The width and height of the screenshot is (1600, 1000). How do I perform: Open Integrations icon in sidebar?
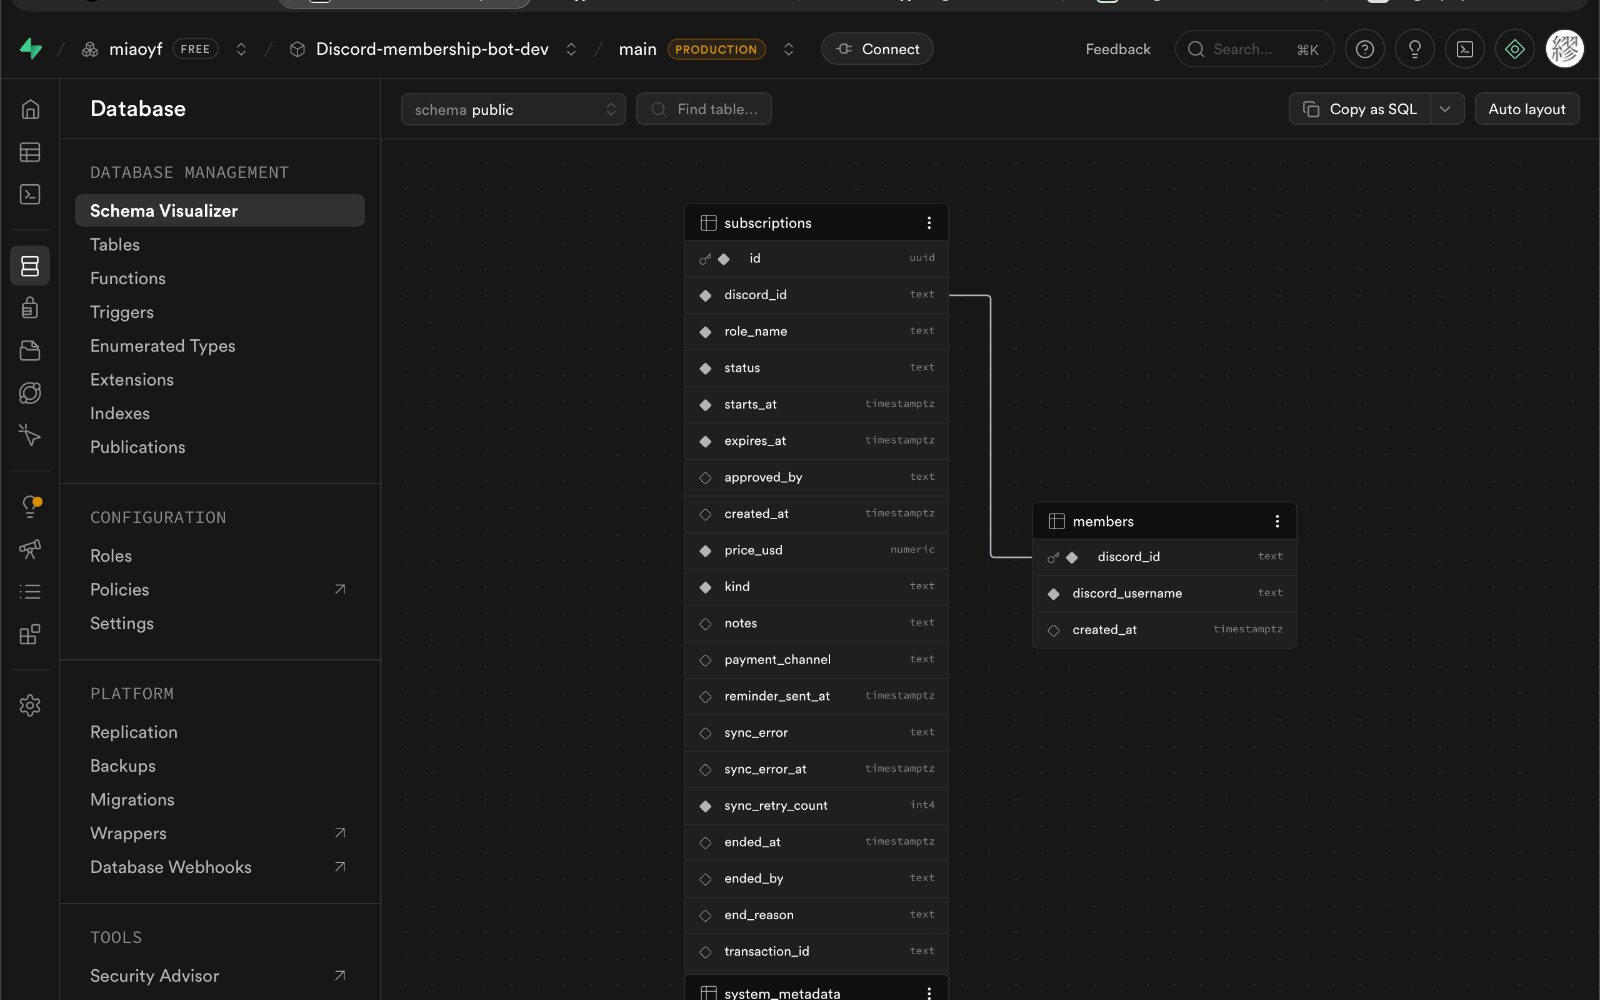[x=30, y=634]
